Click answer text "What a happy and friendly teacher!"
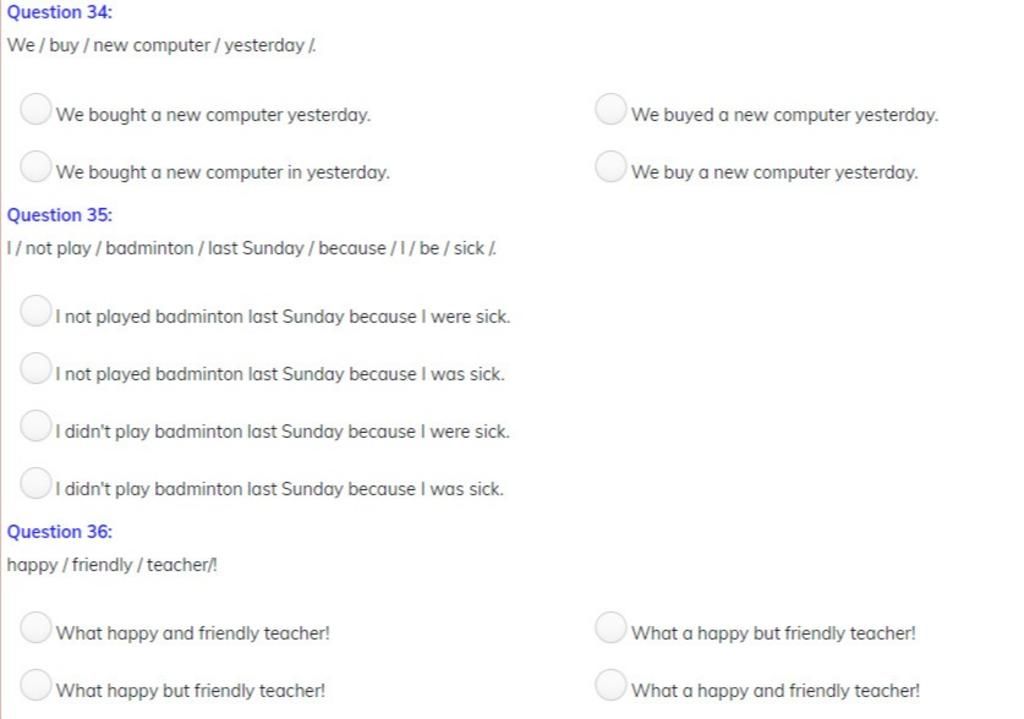 (x=775, y=691)
